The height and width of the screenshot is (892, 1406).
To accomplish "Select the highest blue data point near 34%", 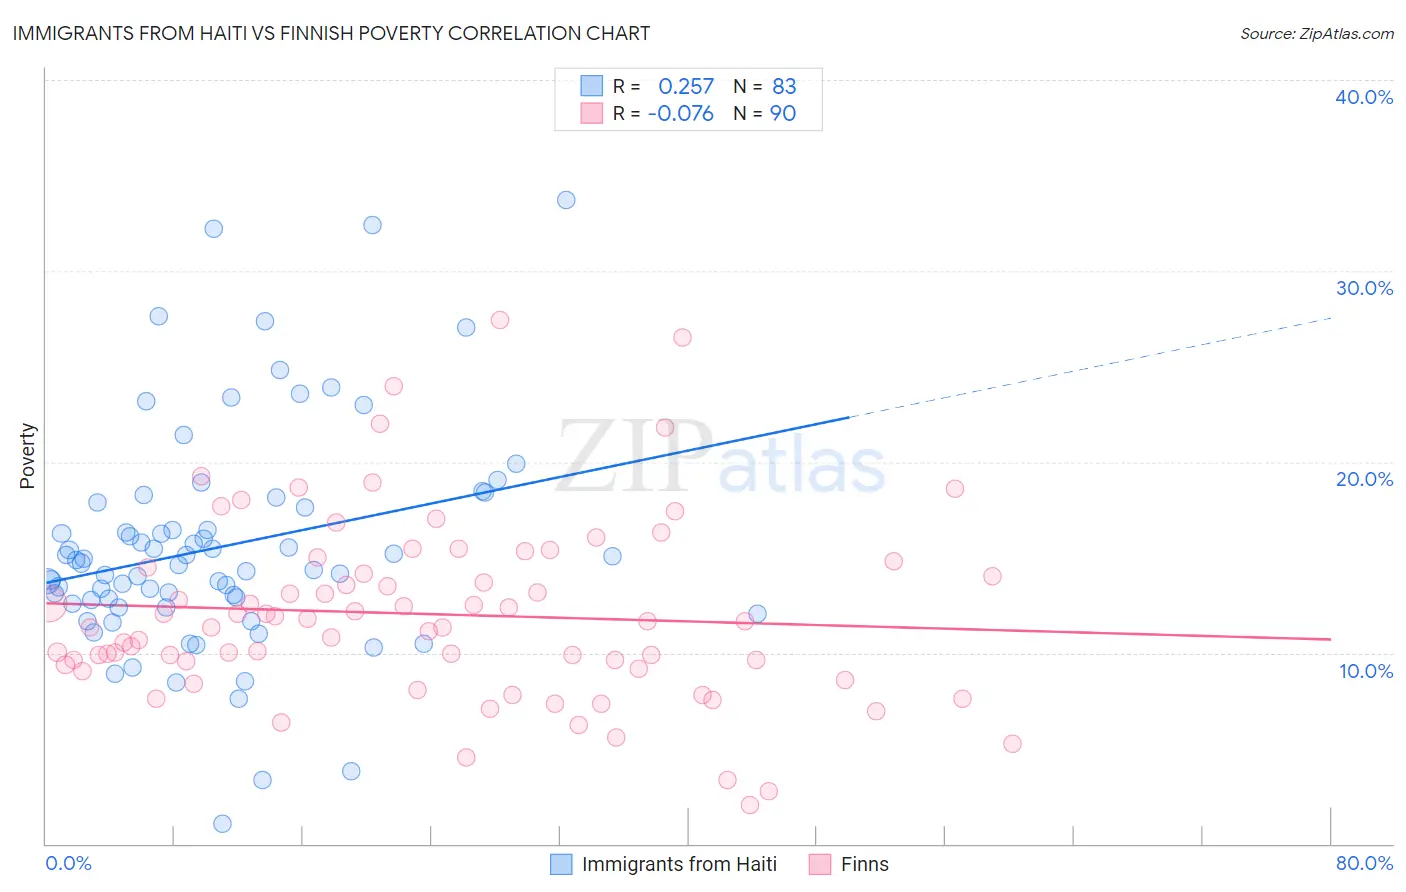I will coord(566,200).
